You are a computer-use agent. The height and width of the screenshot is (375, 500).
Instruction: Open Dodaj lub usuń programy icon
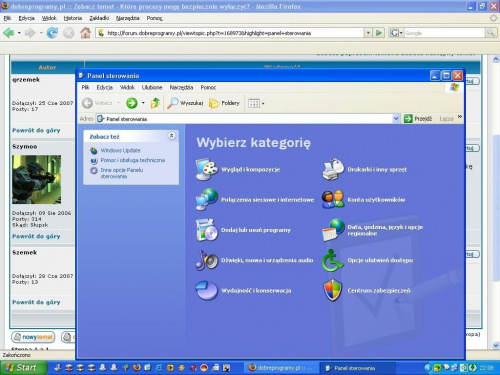point(207,230)
